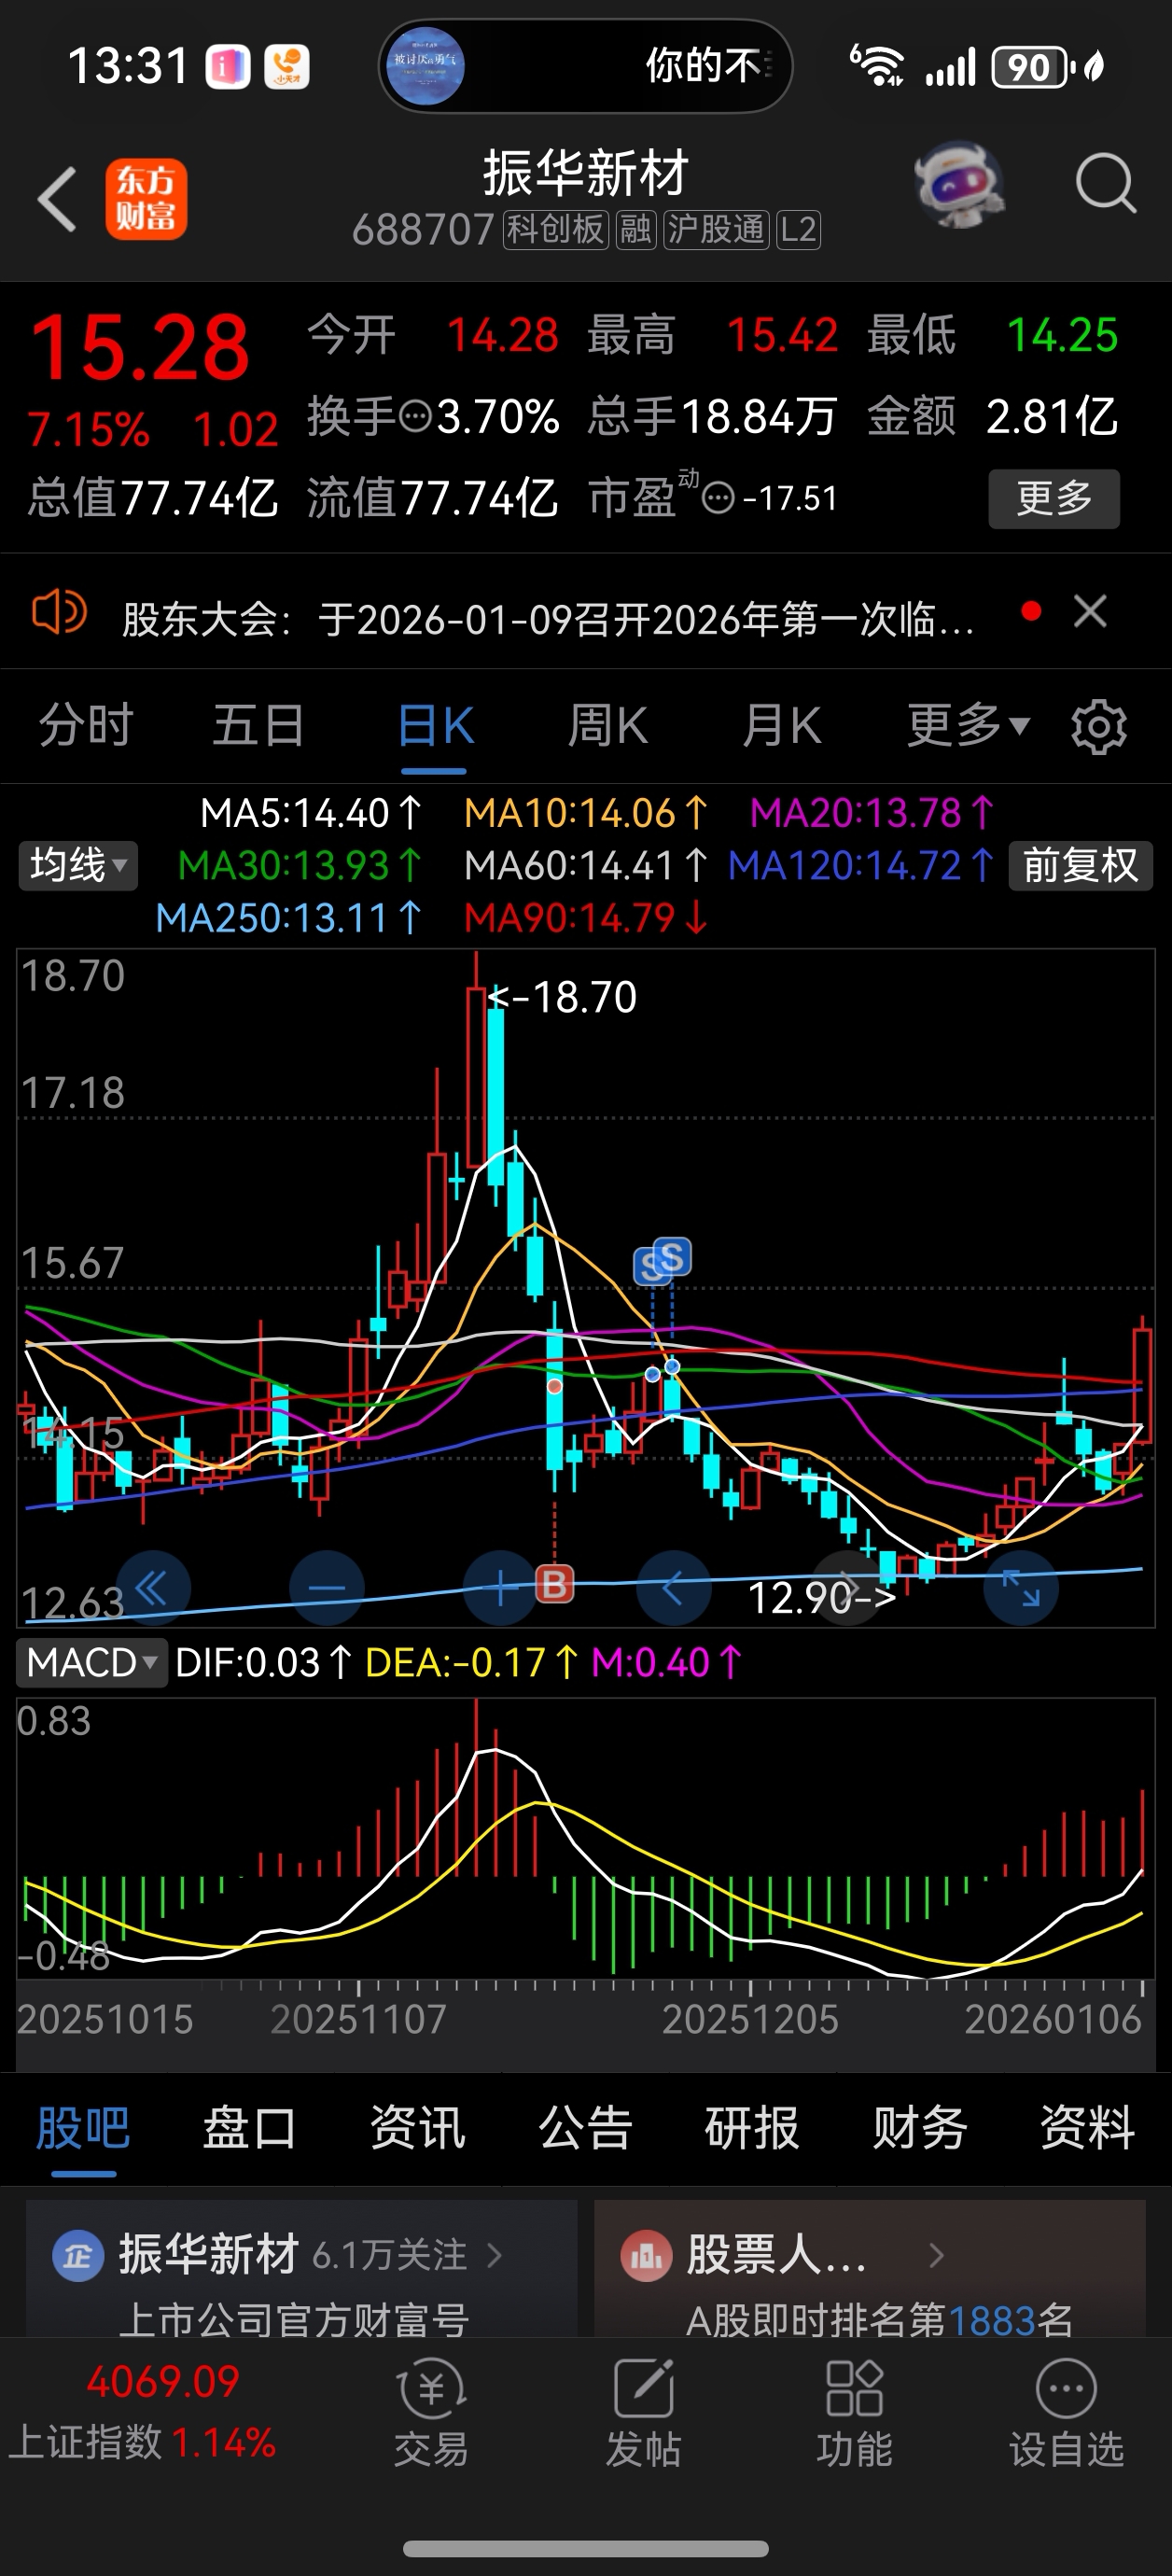Screen dimensions: 1172x2576
Task: Tap the 18.70 high price label
Action: [x=564, y=997]
